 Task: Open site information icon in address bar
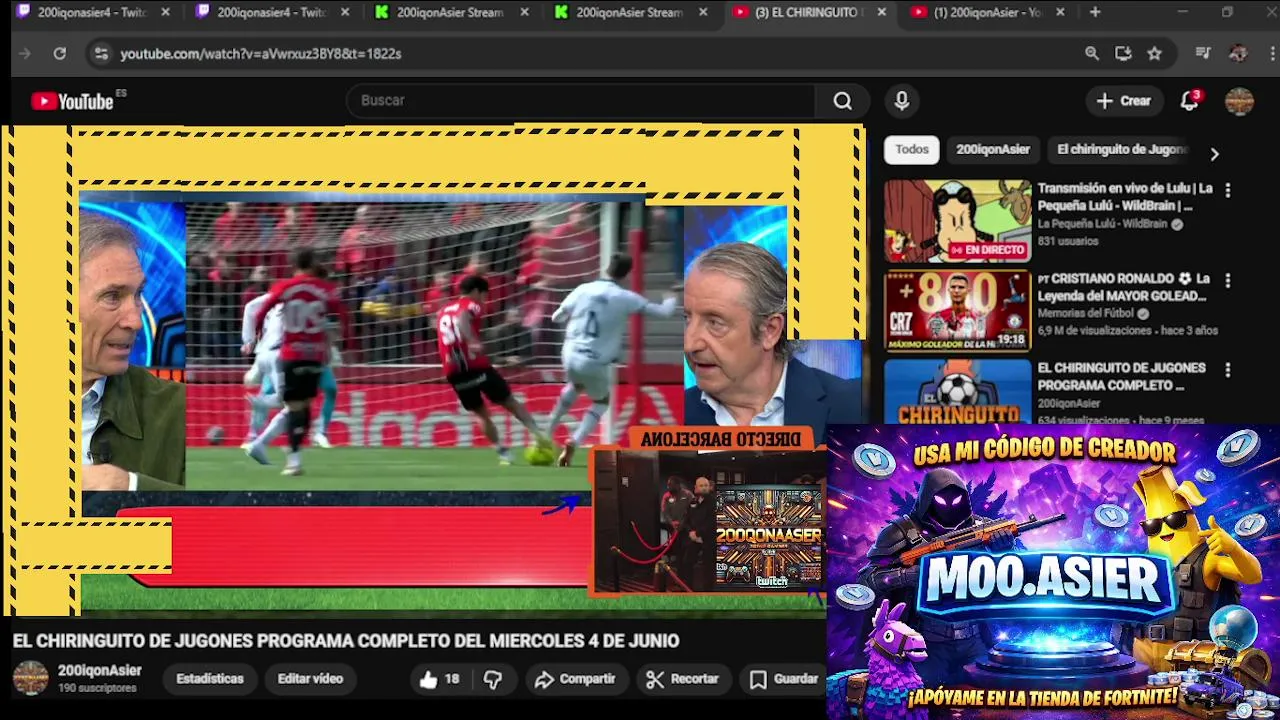click(100, 54)
